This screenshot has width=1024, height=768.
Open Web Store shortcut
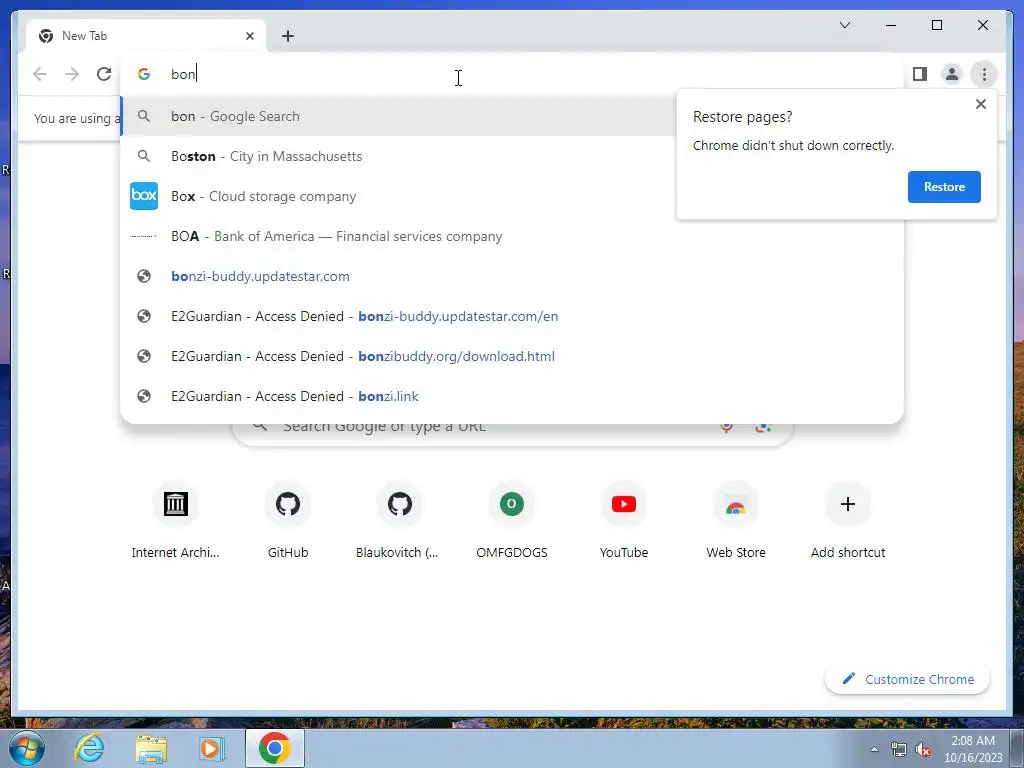pos(736,520)
